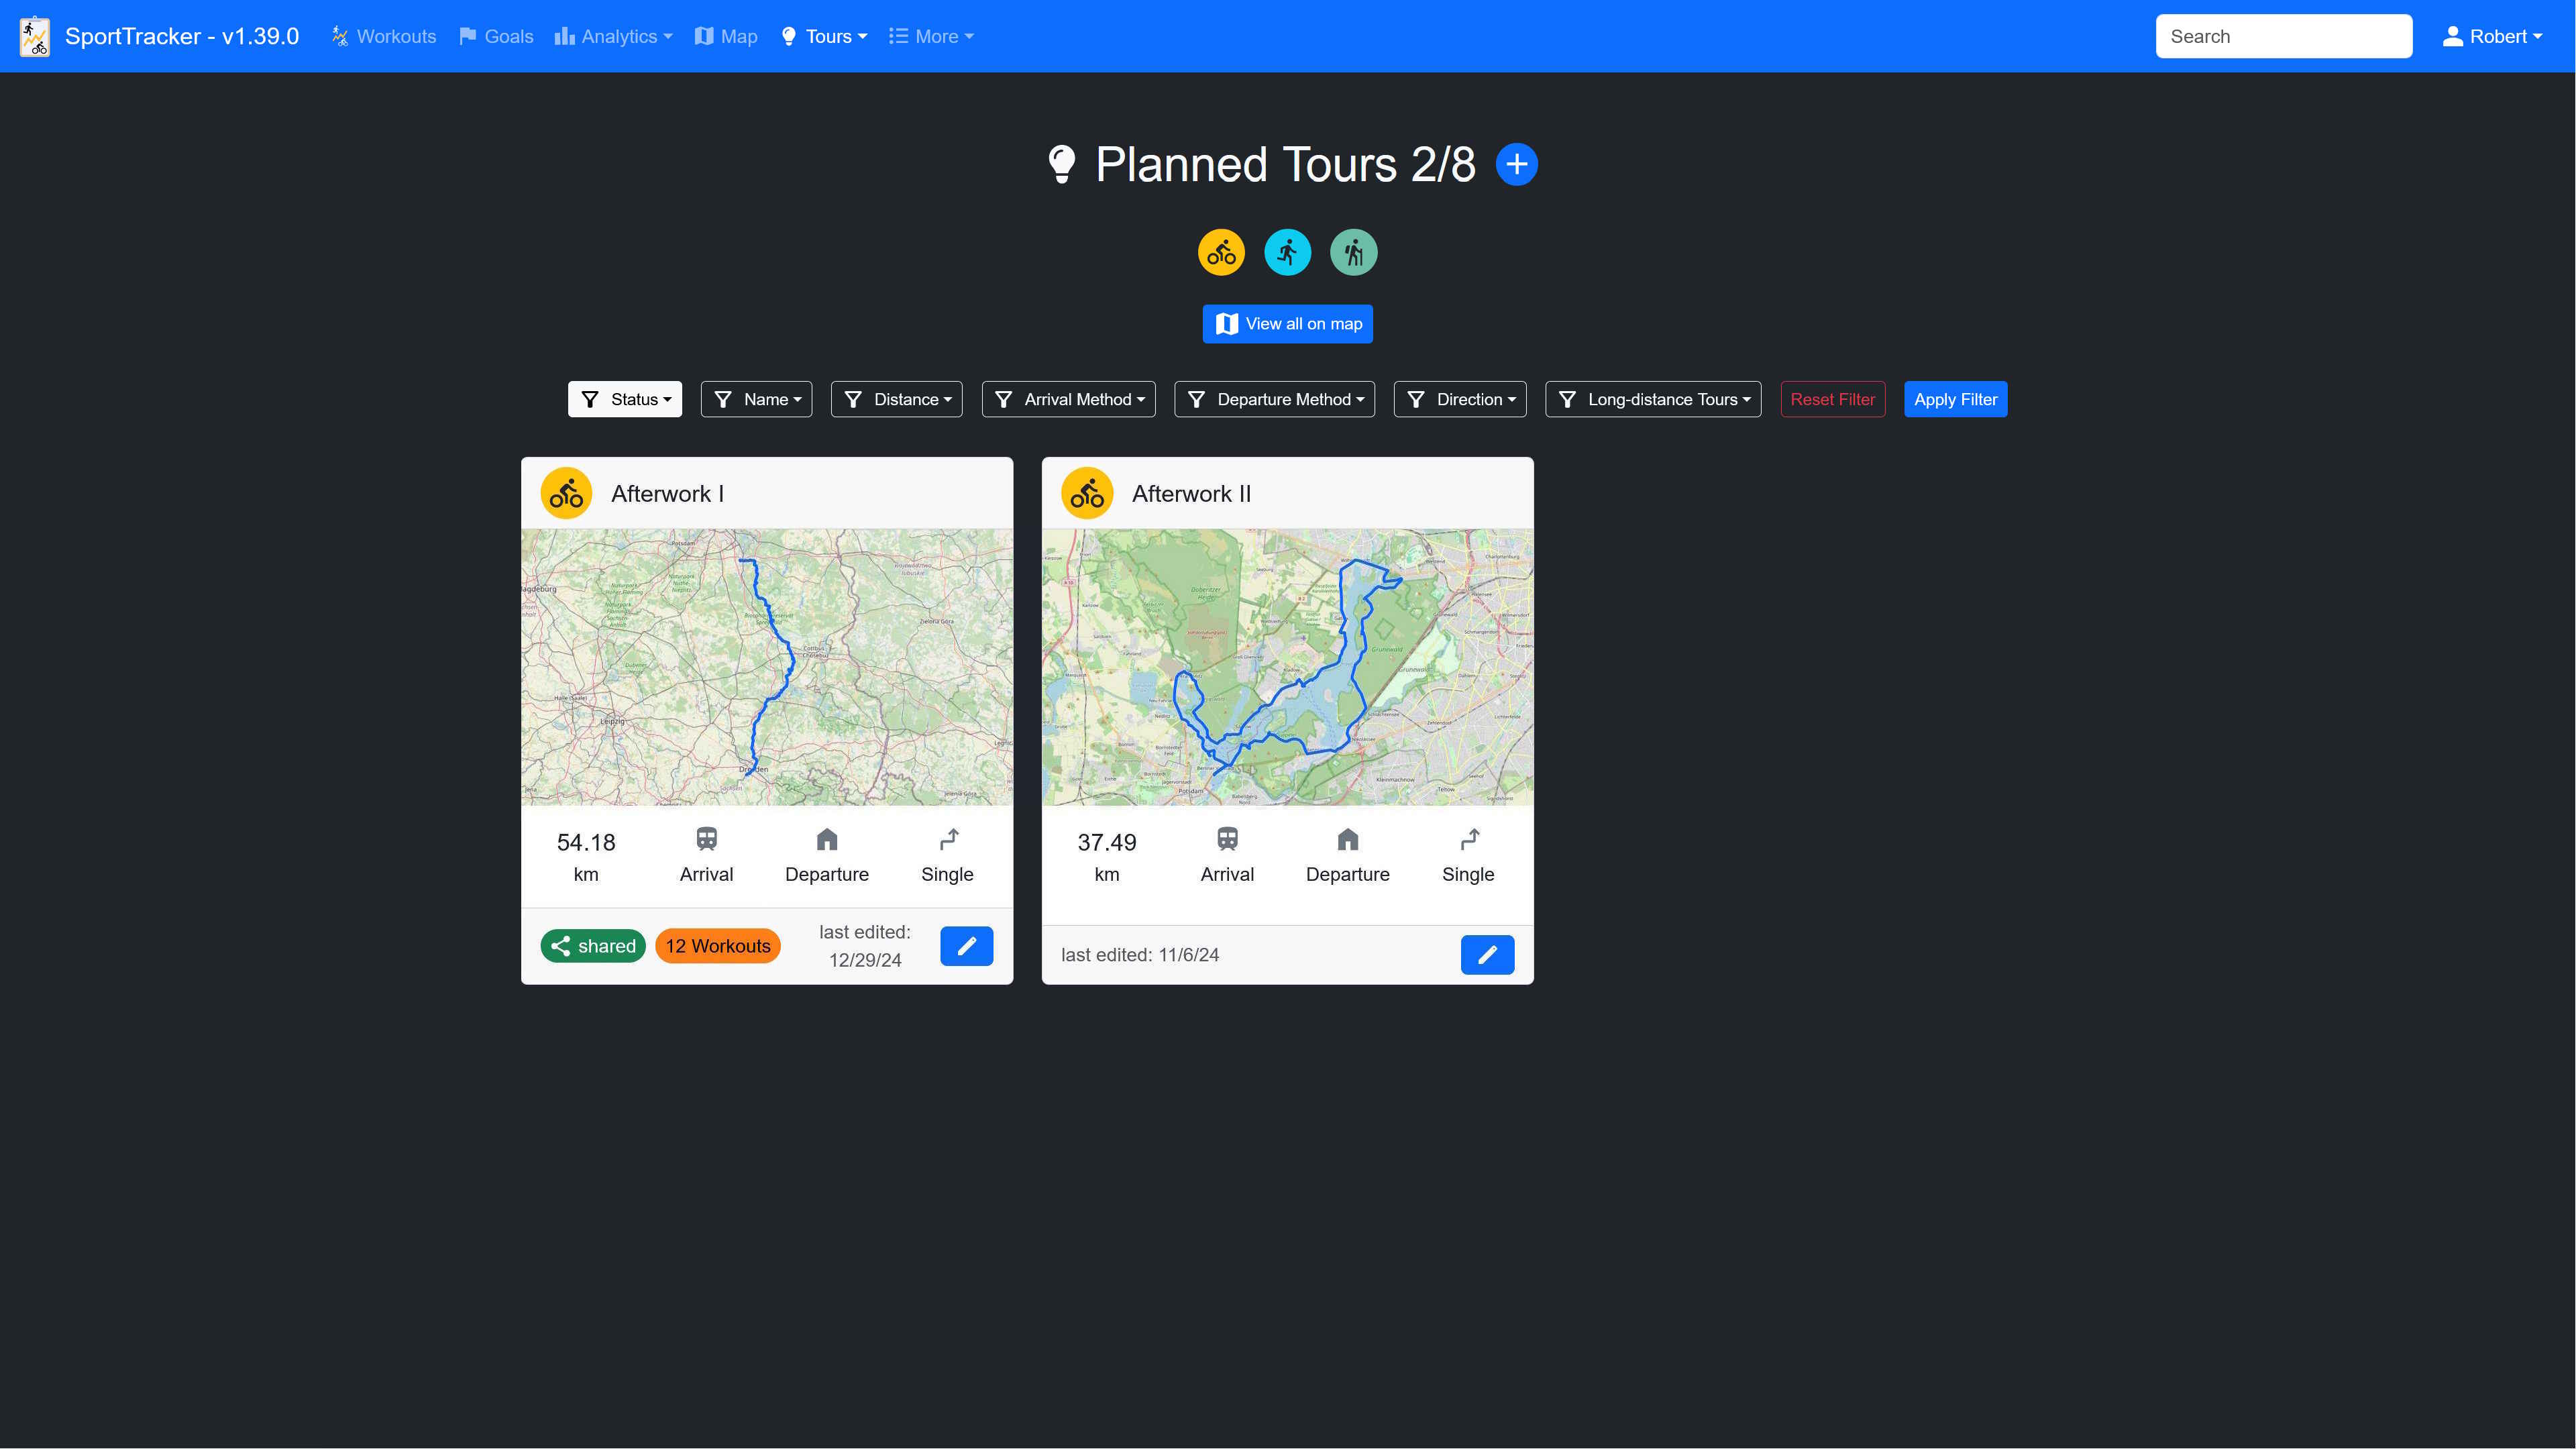
Task: Toggle the hiking sport type filter
Action: [x=1353, y=252]
